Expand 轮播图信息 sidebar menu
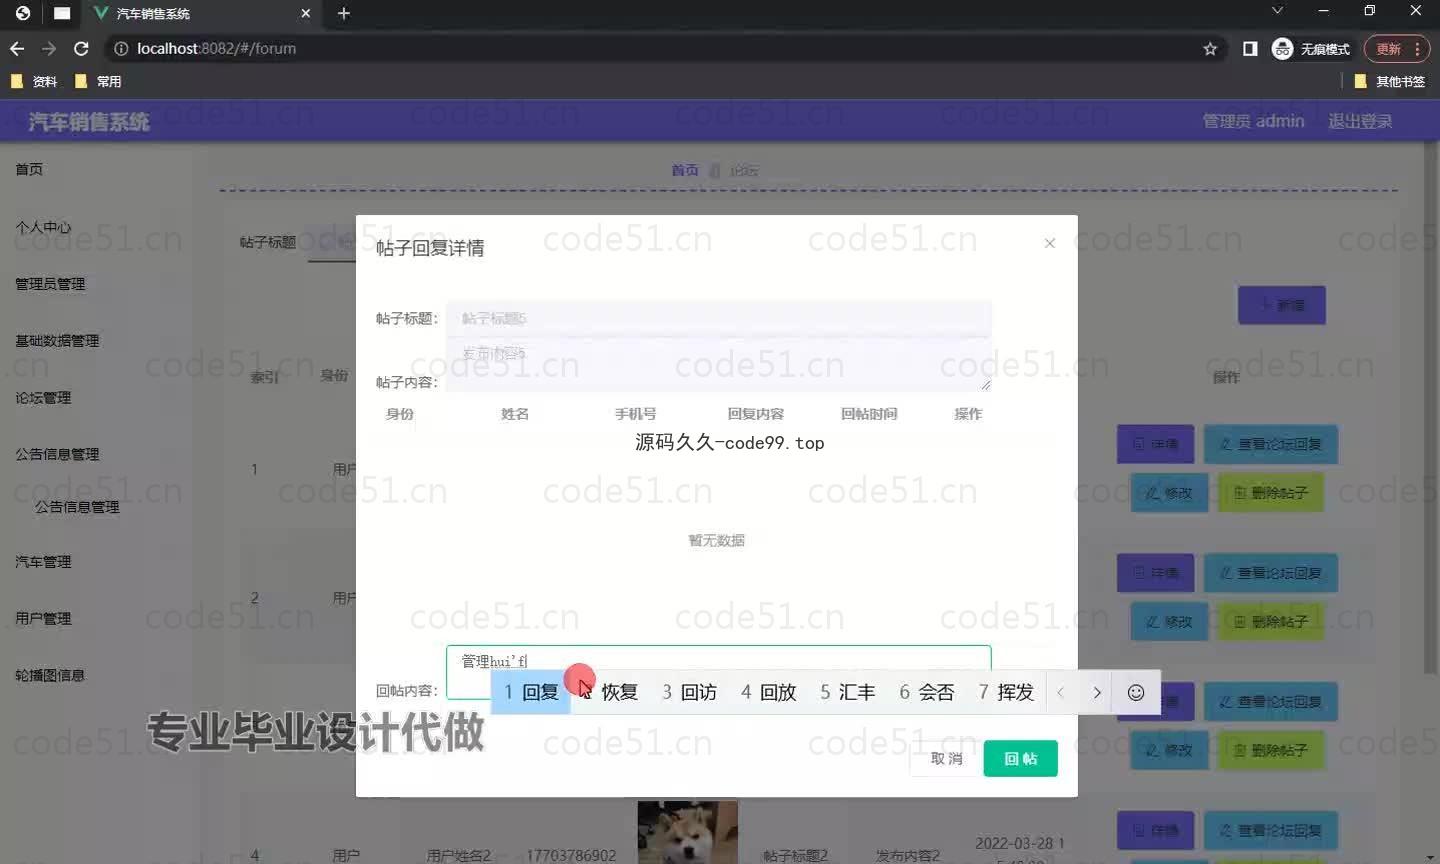Screen dimensions: 1440x864 [50, 675]
